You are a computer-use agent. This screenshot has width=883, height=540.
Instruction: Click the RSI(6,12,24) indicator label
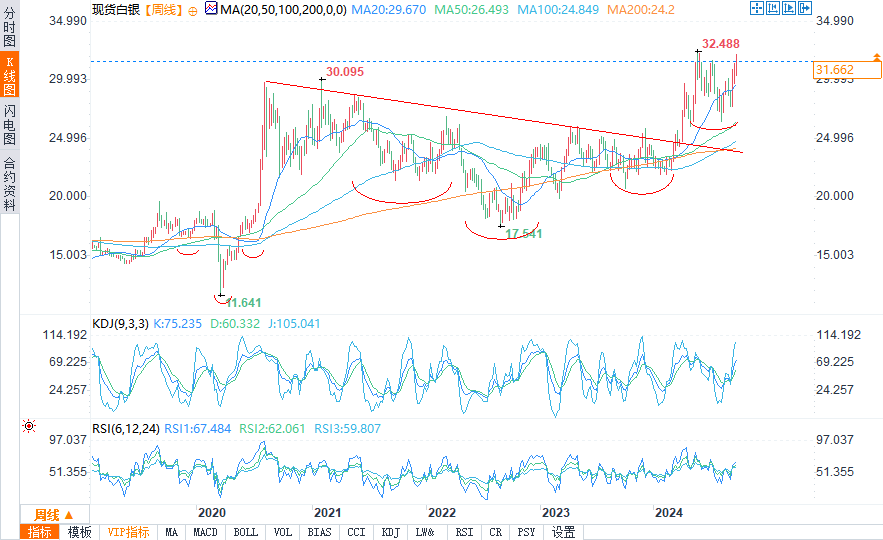point(126,429)
